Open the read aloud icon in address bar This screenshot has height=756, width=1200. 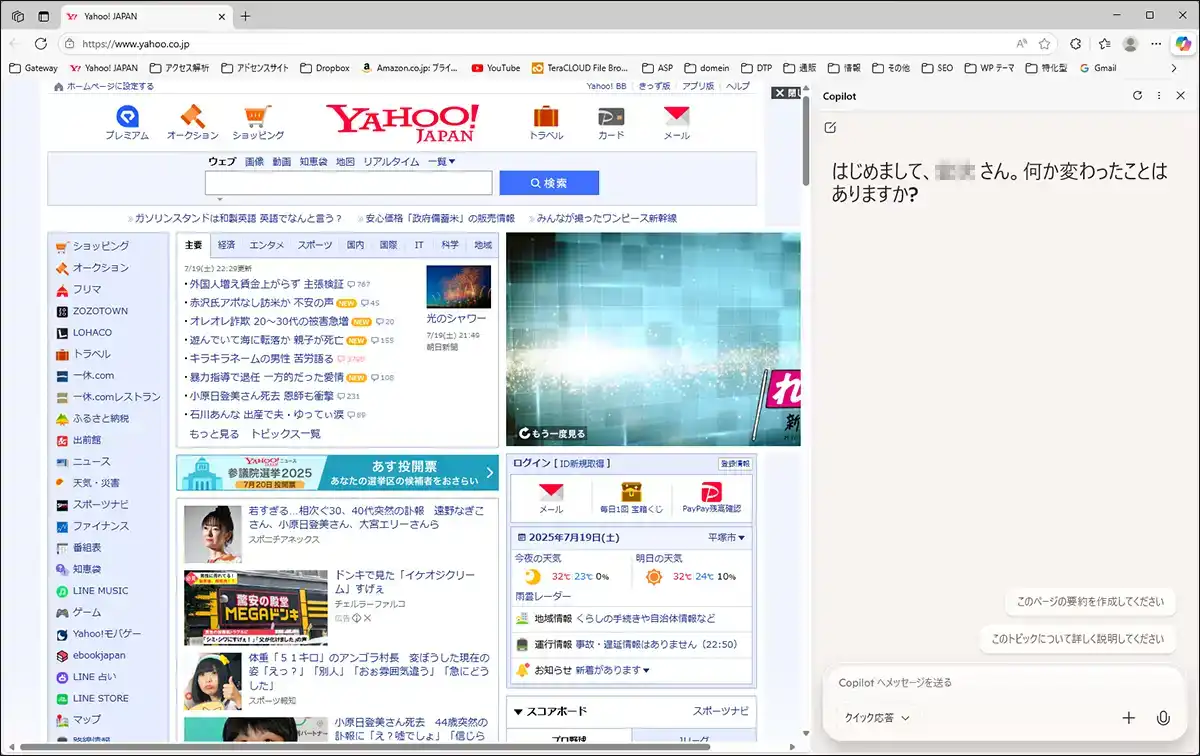coord(1022,44)
